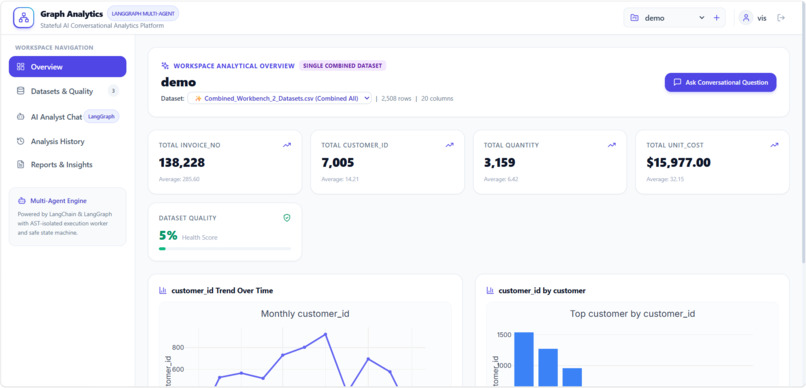Click the Average: 6.42 text
This screenshot has width=806, height=388.
click(501, 179)
